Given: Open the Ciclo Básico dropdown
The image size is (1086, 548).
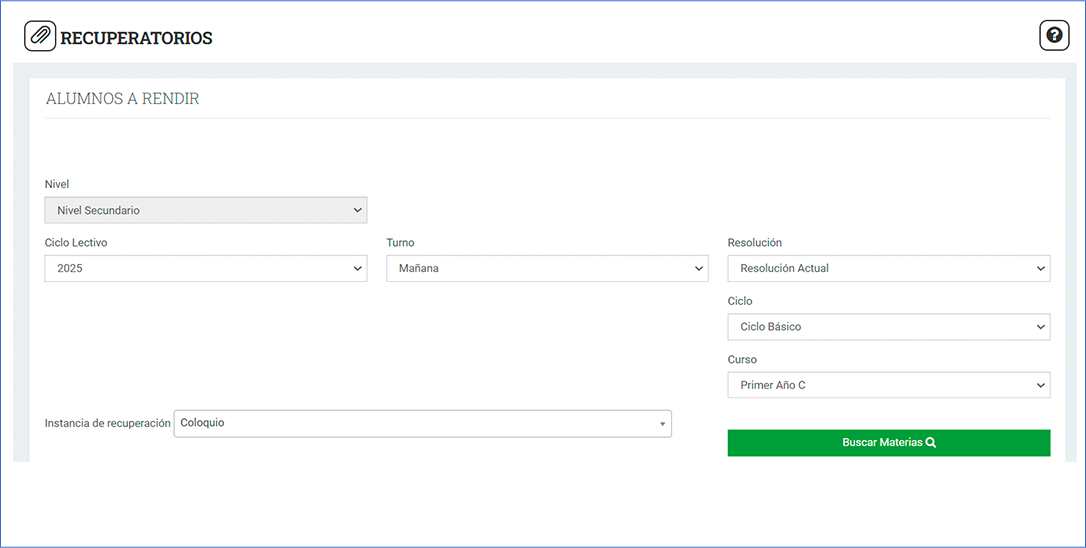Looking at the screenshot, I should (x=889, y=326).
